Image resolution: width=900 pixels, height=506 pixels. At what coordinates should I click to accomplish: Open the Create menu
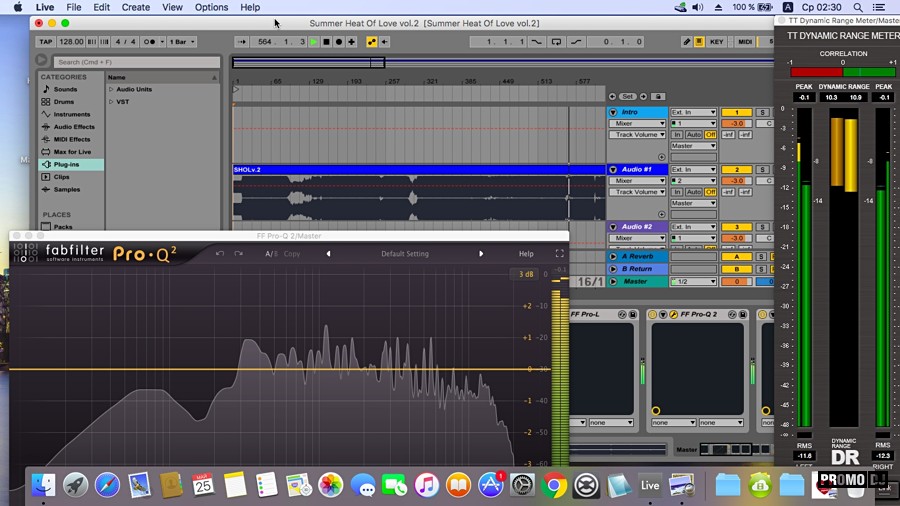135,7
